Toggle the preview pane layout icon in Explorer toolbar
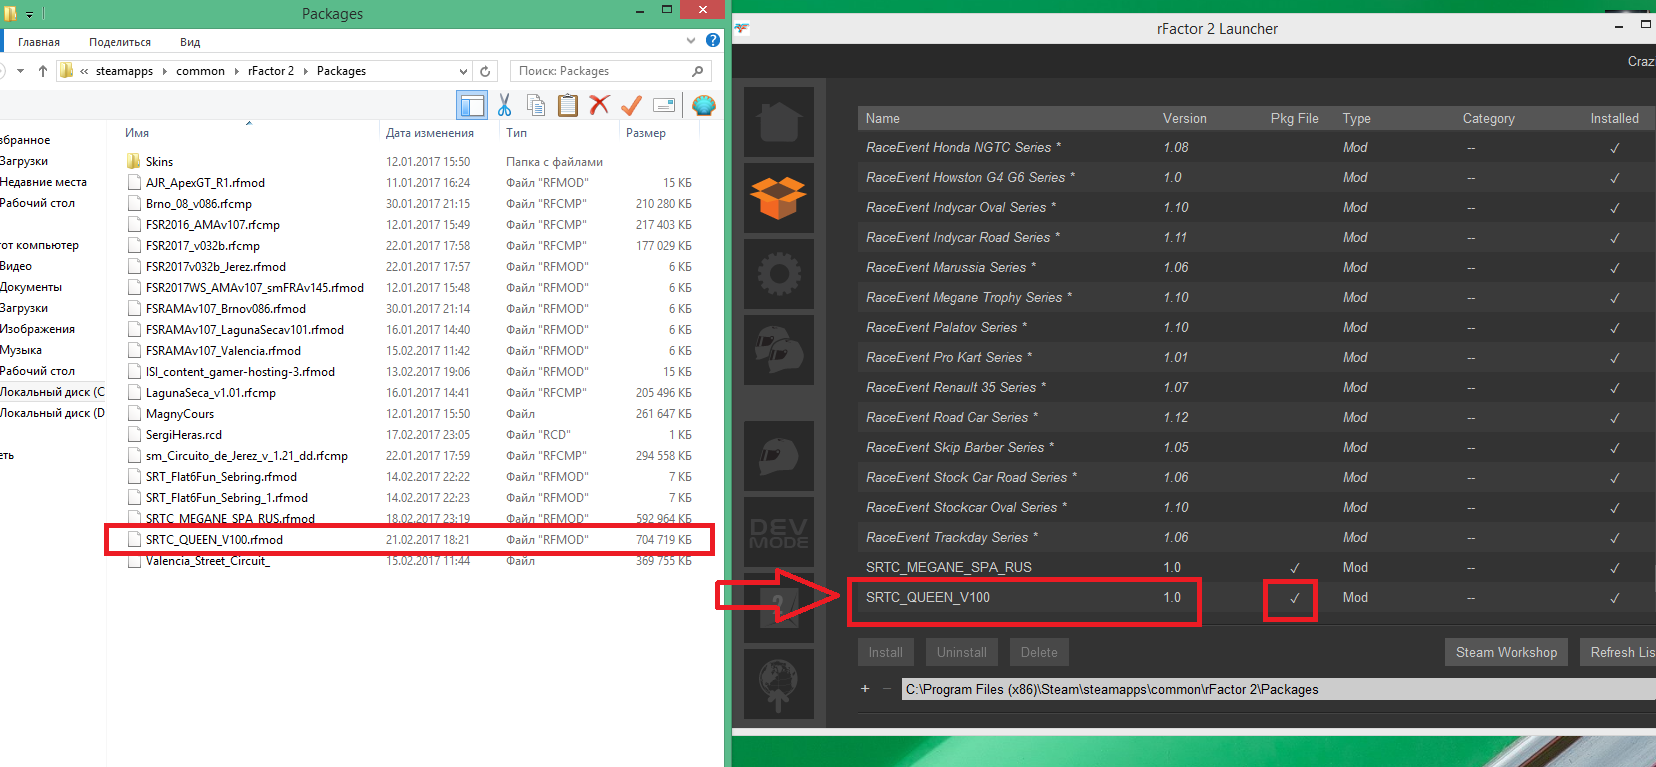 [472, 105]
